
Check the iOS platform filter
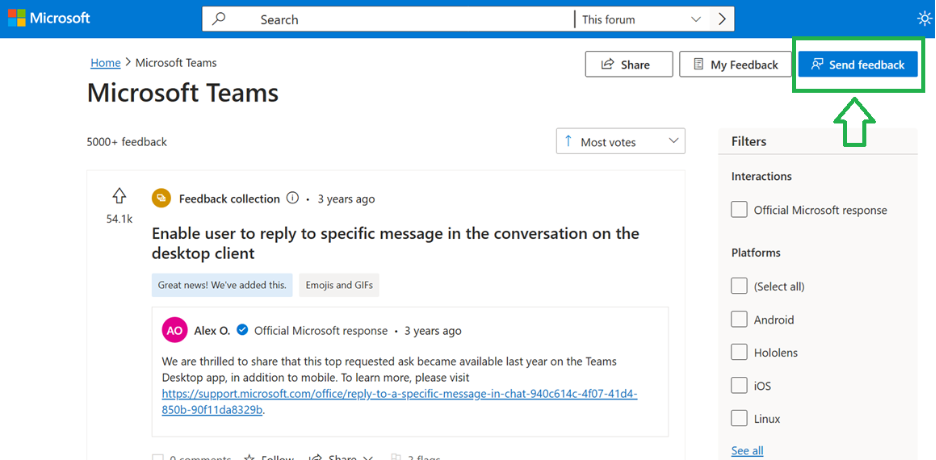coord(739,386)
